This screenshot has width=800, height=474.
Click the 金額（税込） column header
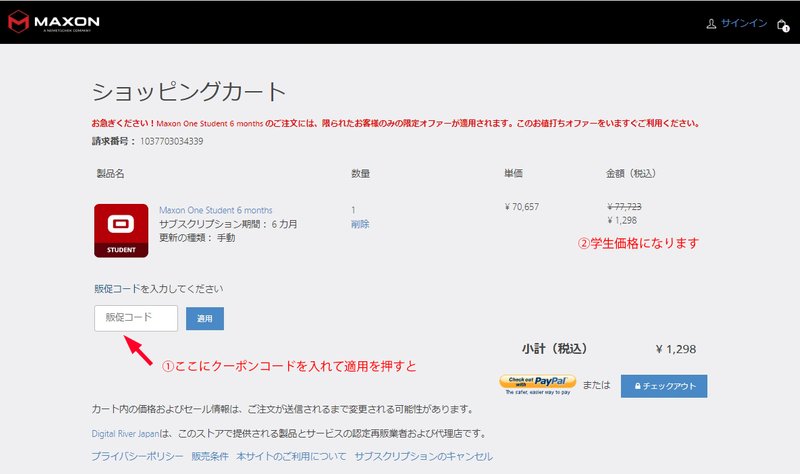(x=631, y=173)
